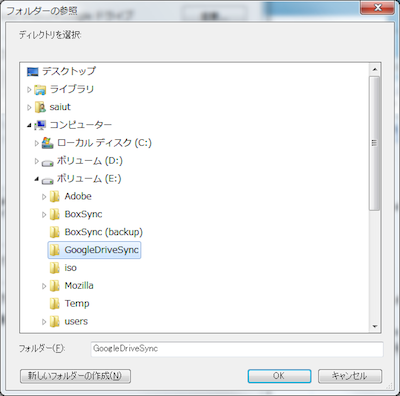Viewport: 400px width, 396px height.
Task: Select the Temp folder
Action: click(x=70, y=304)
